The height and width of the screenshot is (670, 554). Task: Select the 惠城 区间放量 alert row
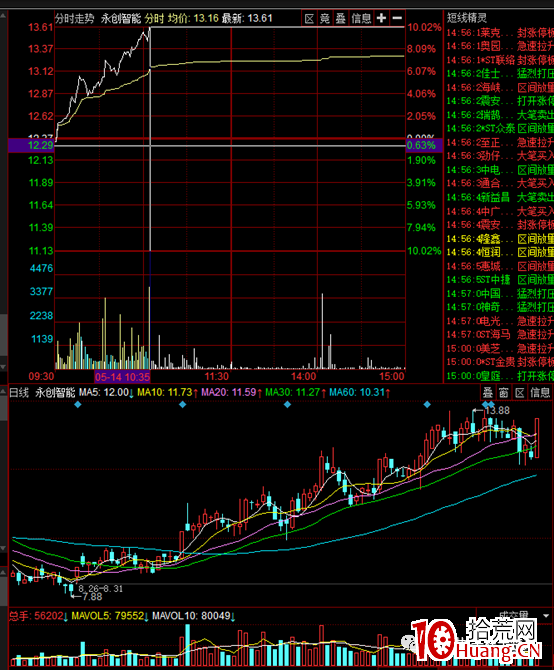(x=500, y=266)
